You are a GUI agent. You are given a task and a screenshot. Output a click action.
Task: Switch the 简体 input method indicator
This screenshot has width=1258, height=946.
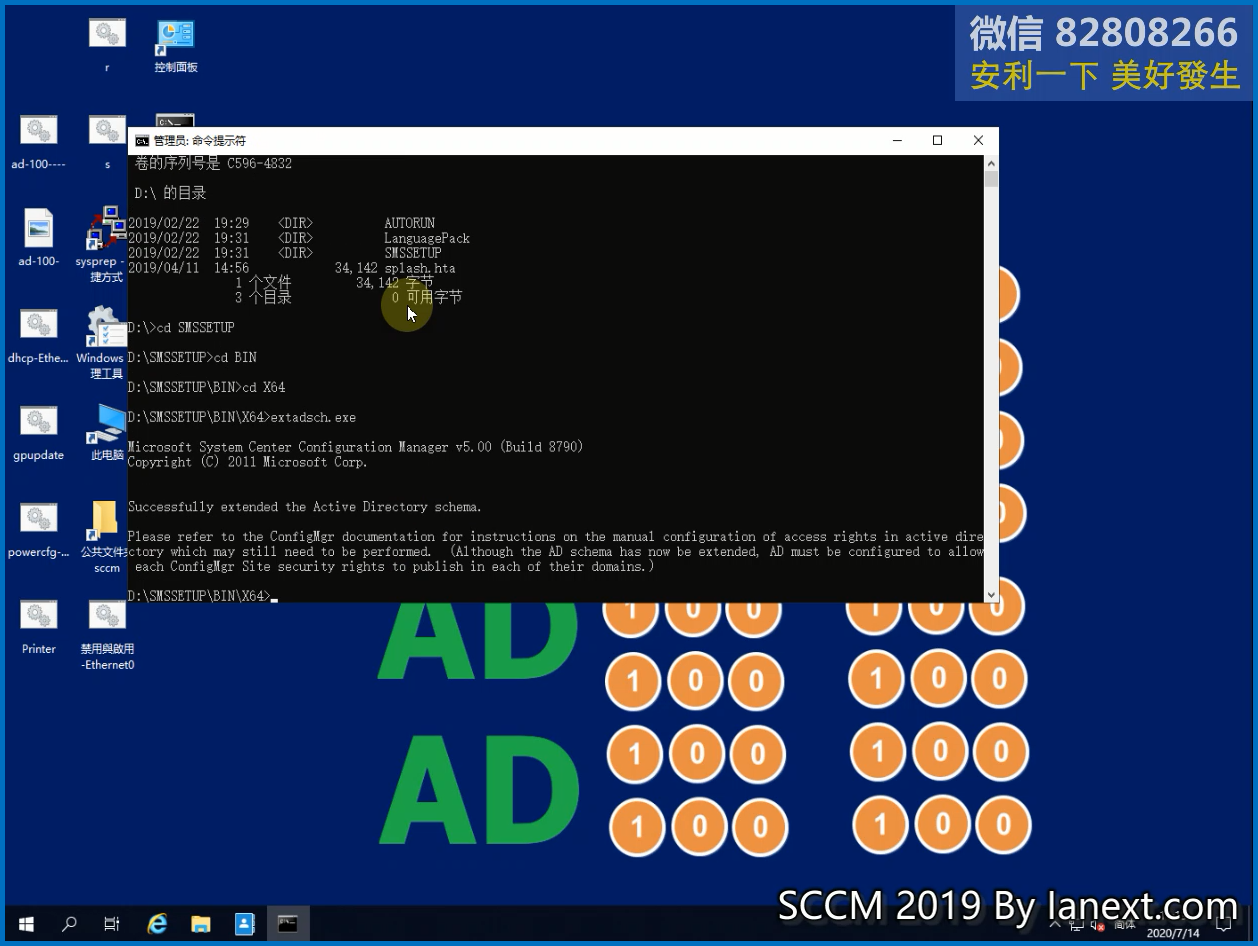[1124, 925]
